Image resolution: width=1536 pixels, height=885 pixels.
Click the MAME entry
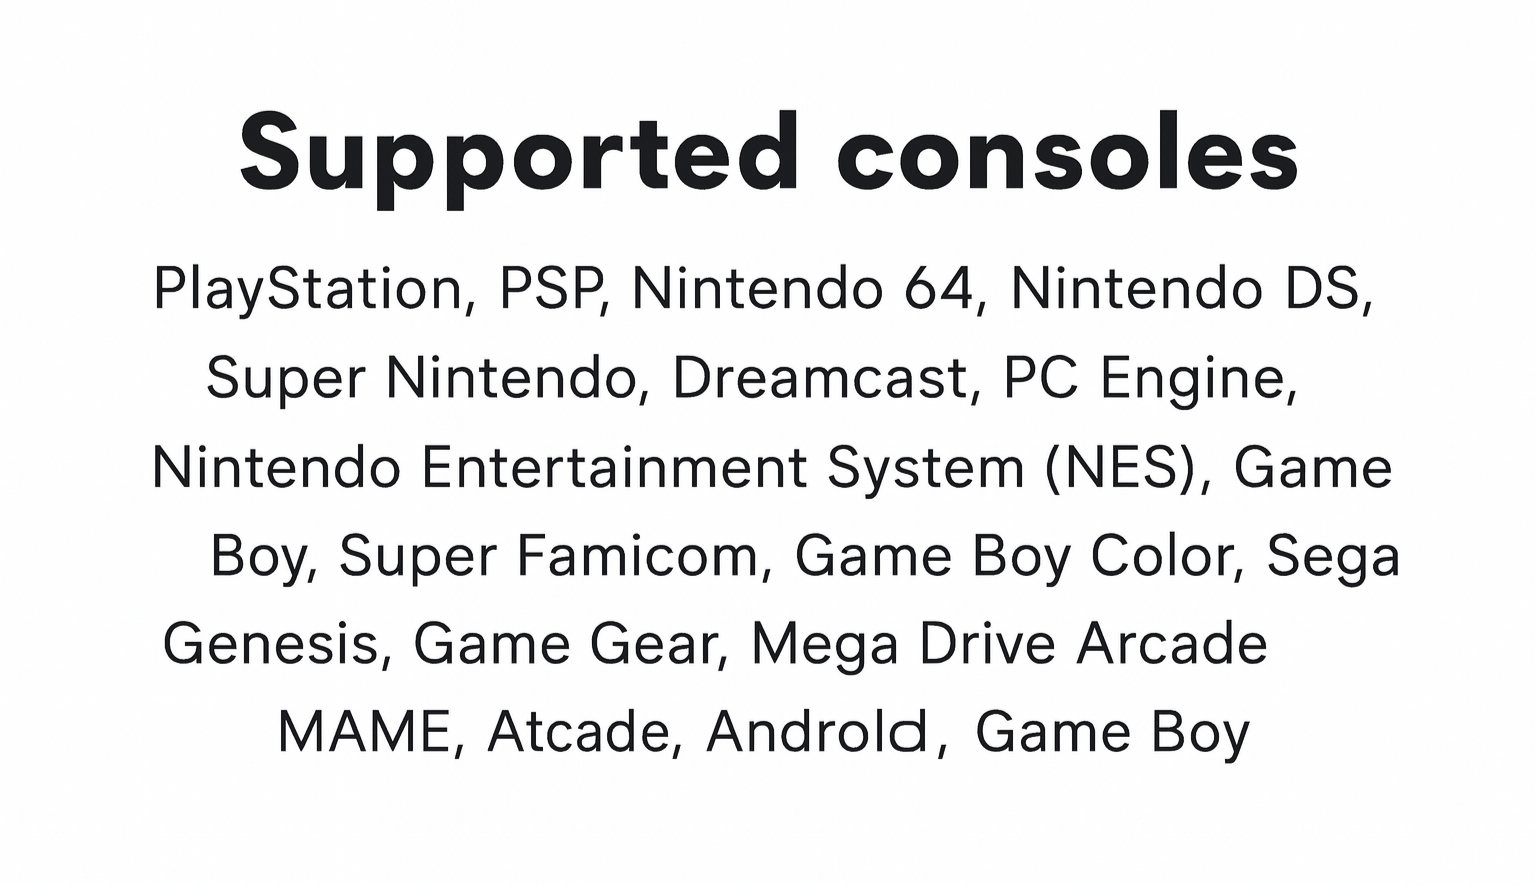point(364,732)
